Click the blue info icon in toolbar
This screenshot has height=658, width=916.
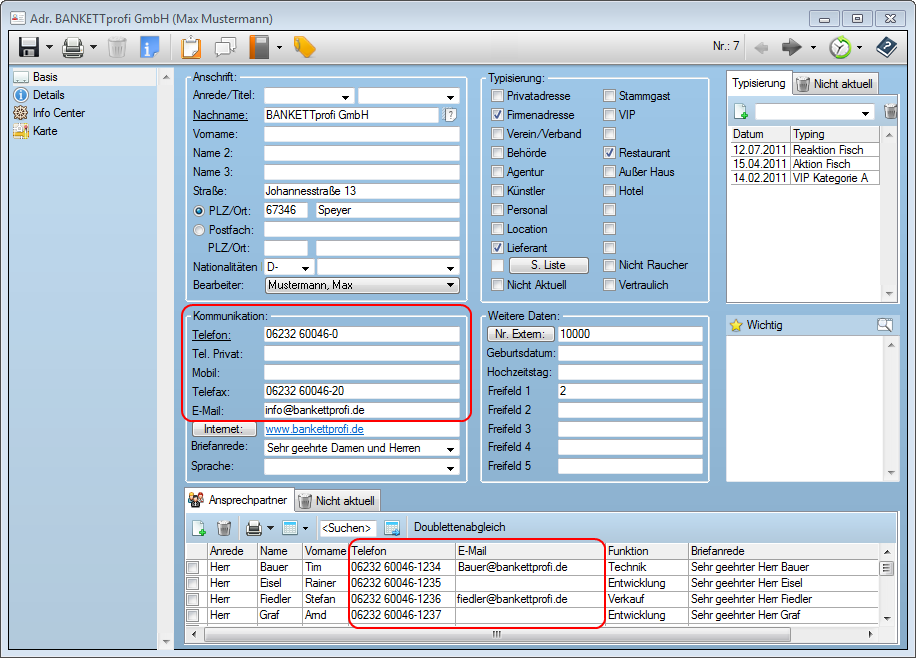149,47
